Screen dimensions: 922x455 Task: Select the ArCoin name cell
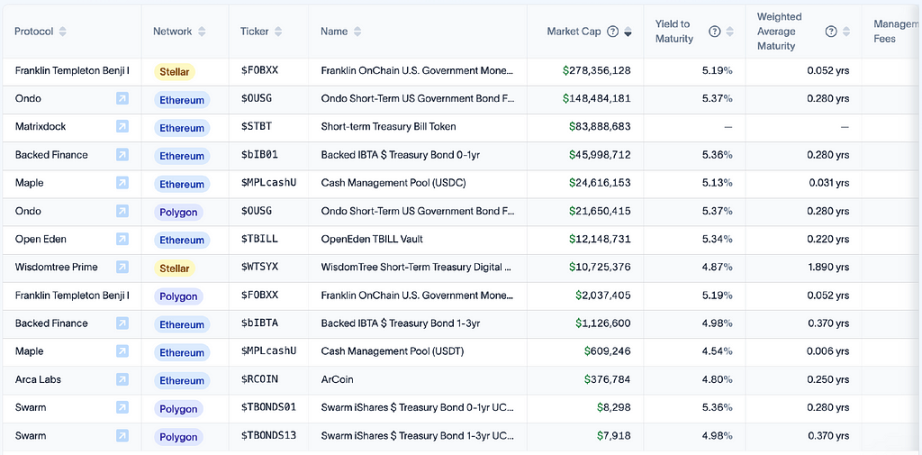pyautogui.click(x=337, y=379)
